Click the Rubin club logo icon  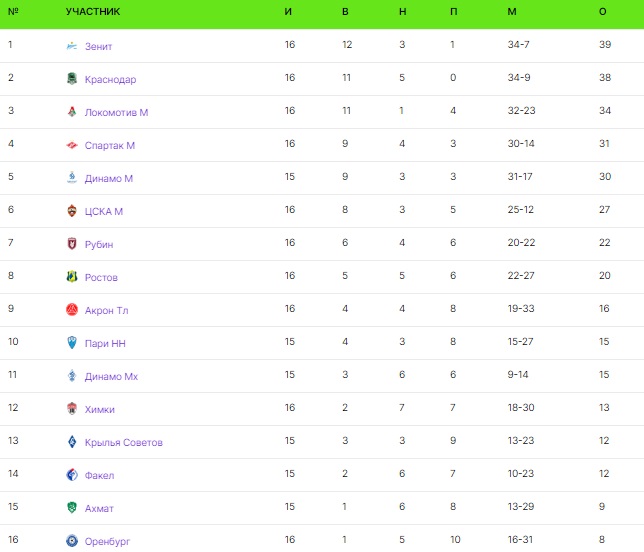71,244
